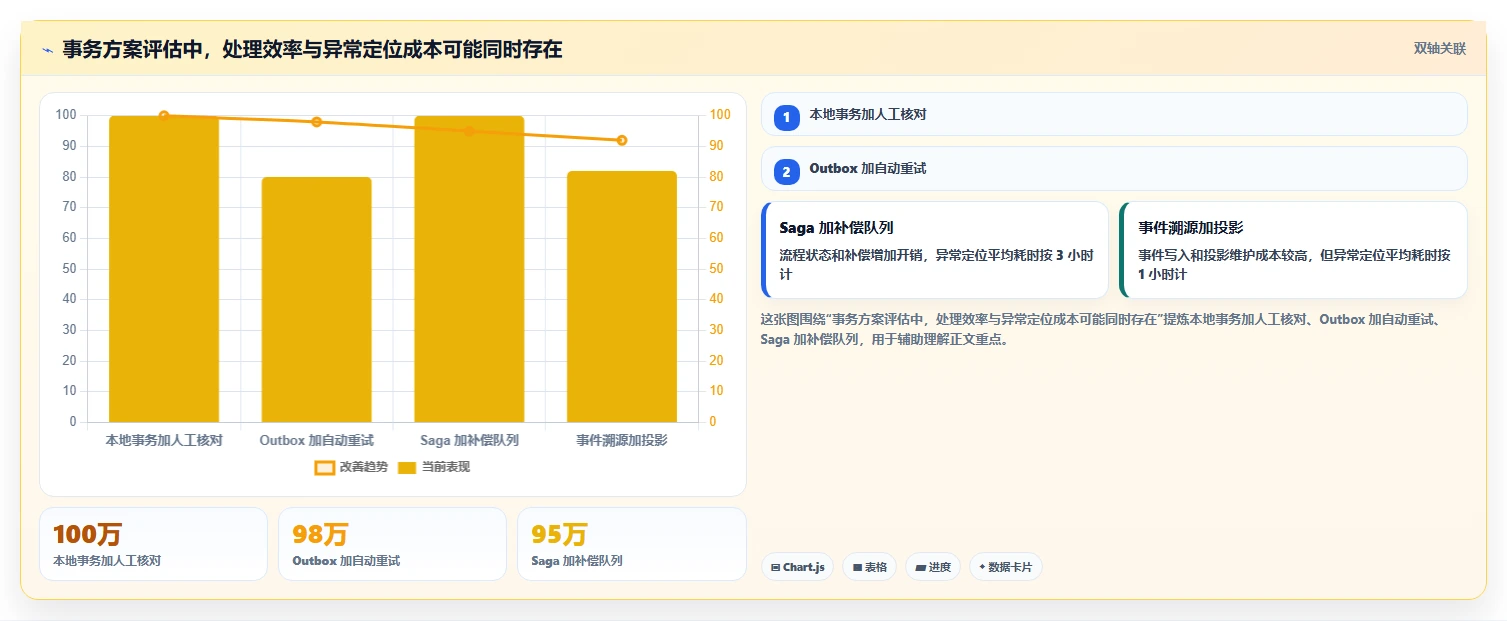This screenshot has height=621, width=1507.
Task: Click the 表格 tag chip
Action: (x=869, y=567)
